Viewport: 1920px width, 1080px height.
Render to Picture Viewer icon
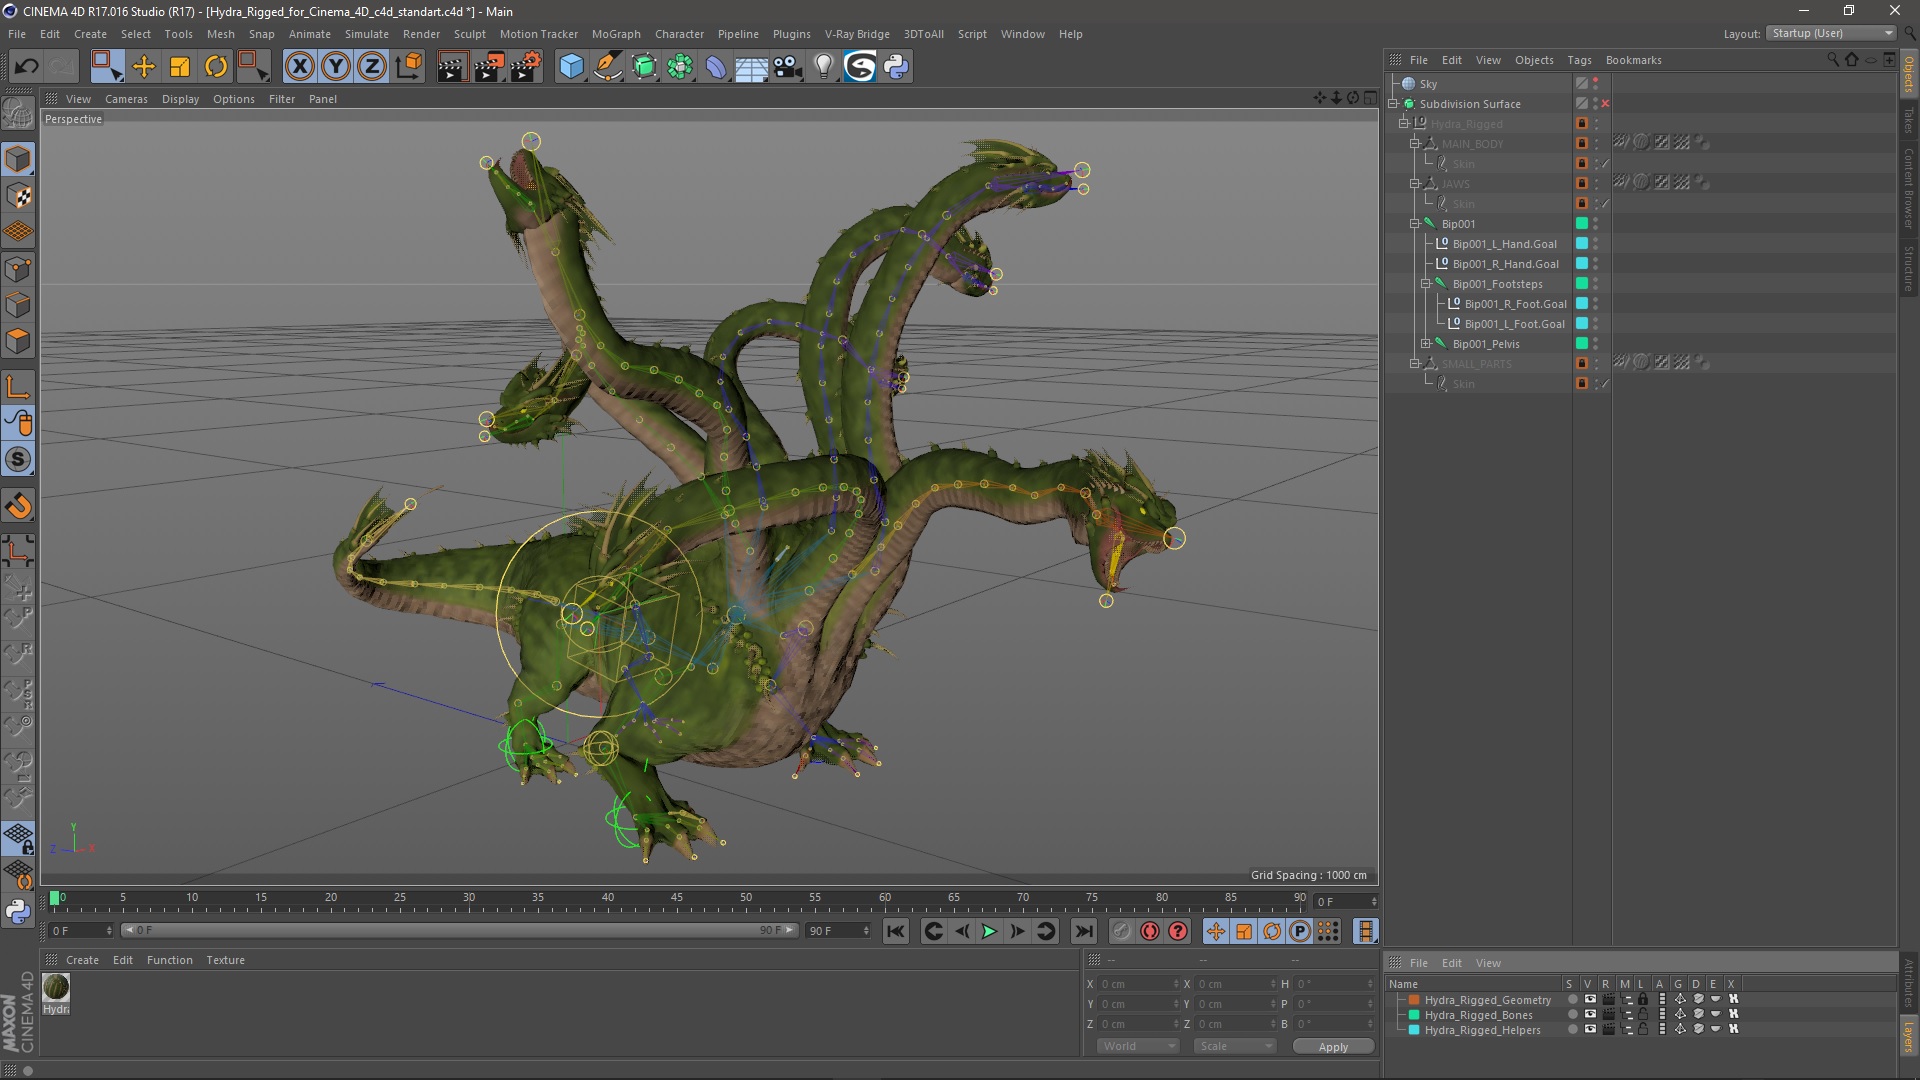pos(489,67)
